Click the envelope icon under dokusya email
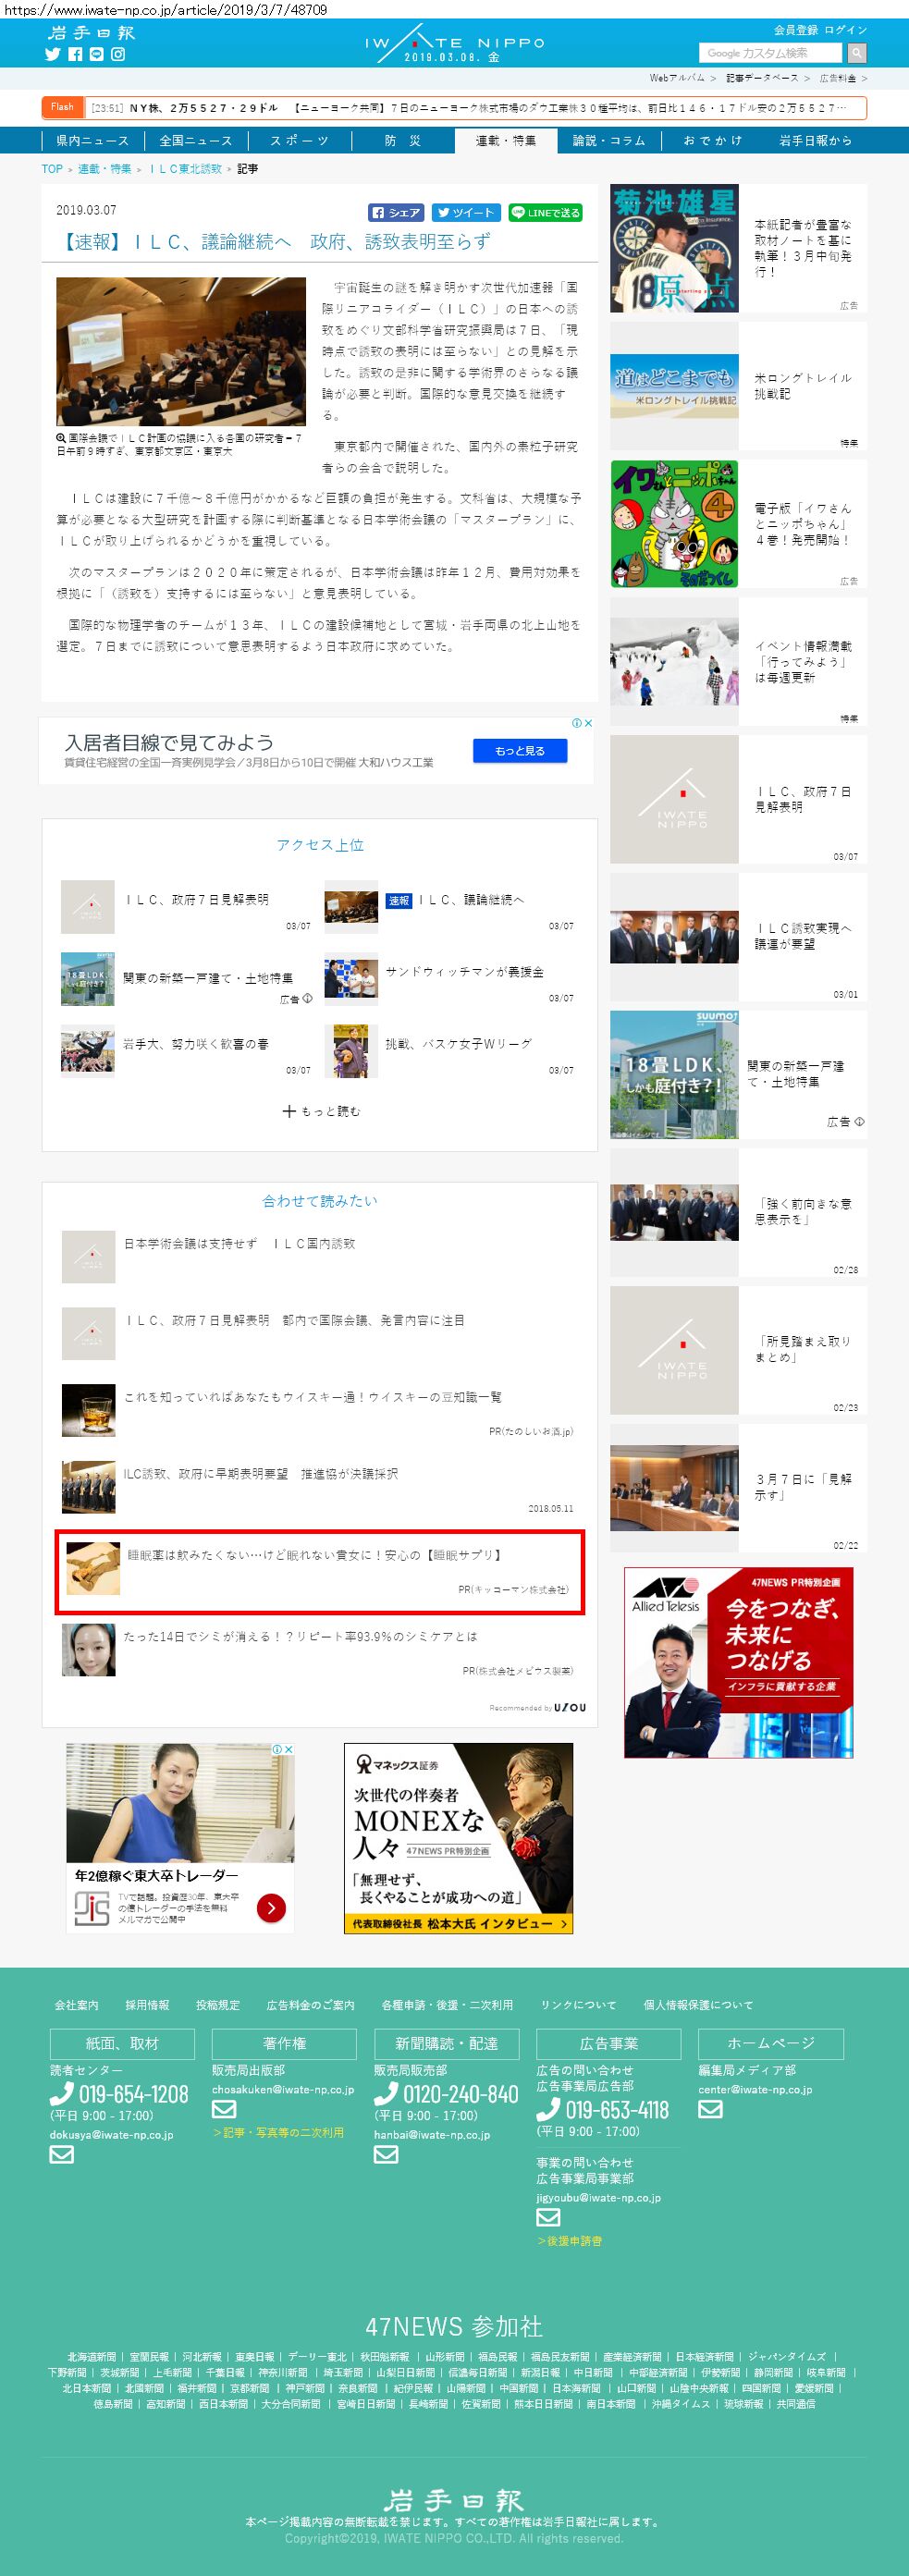 click(62, 2154)
